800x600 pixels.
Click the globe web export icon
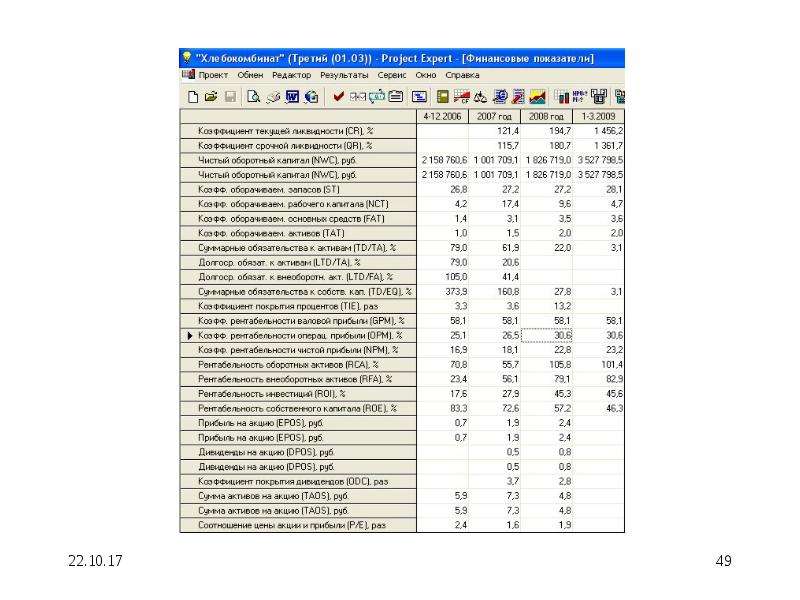pos(312,96)
